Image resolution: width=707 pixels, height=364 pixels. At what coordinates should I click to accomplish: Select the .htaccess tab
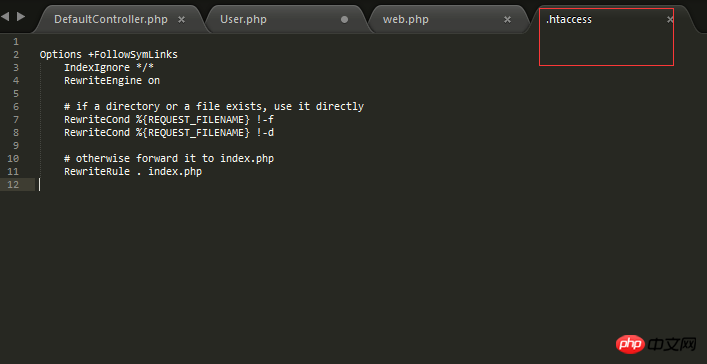pos(569,19)
